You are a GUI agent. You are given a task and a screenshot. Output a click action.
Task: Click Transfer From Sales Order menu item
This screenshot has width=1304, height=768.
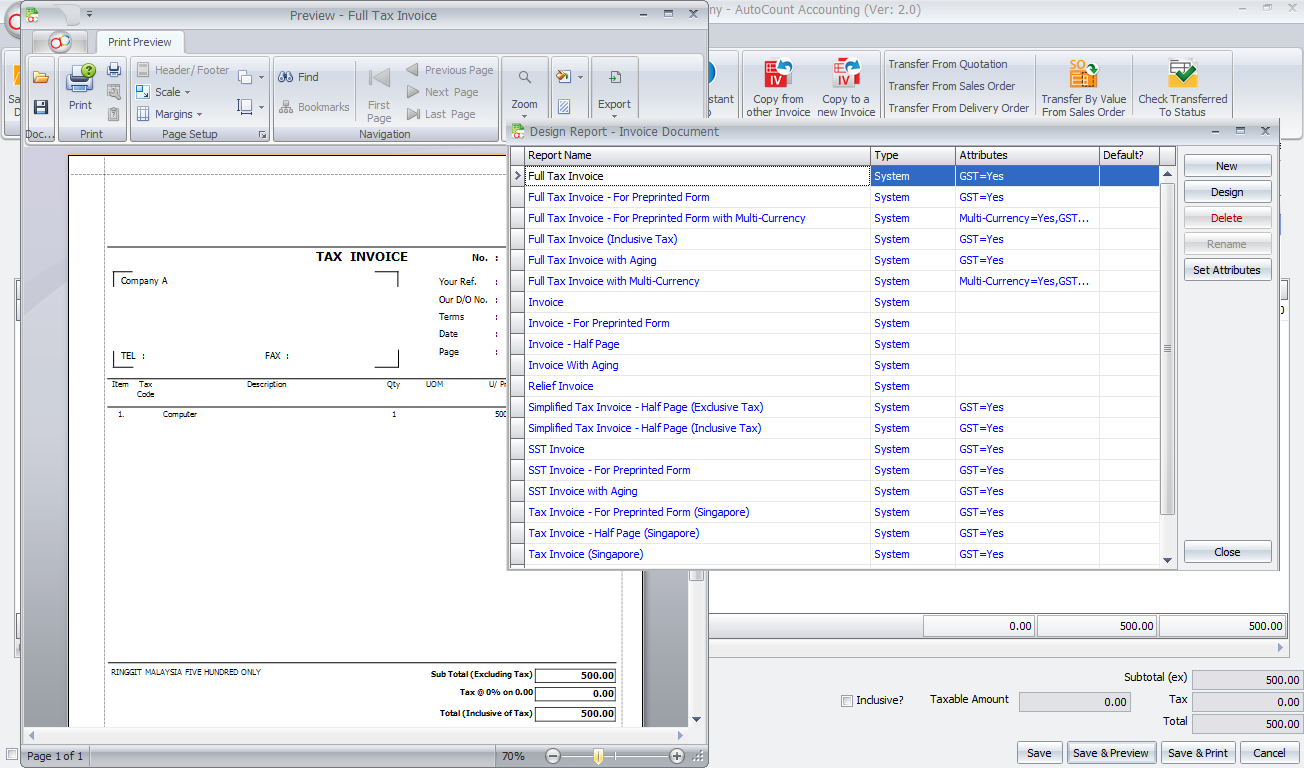[x=951, y=86]
